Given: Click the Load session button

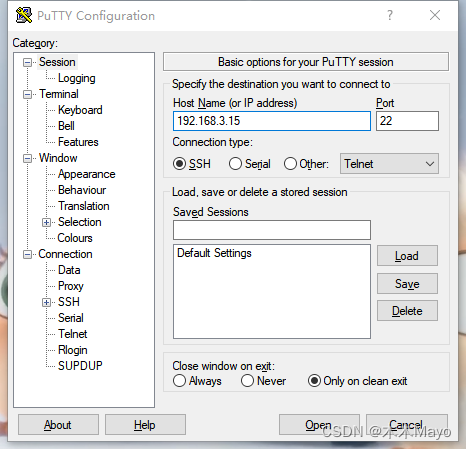Looking at the screenshot, I should 407,256.
